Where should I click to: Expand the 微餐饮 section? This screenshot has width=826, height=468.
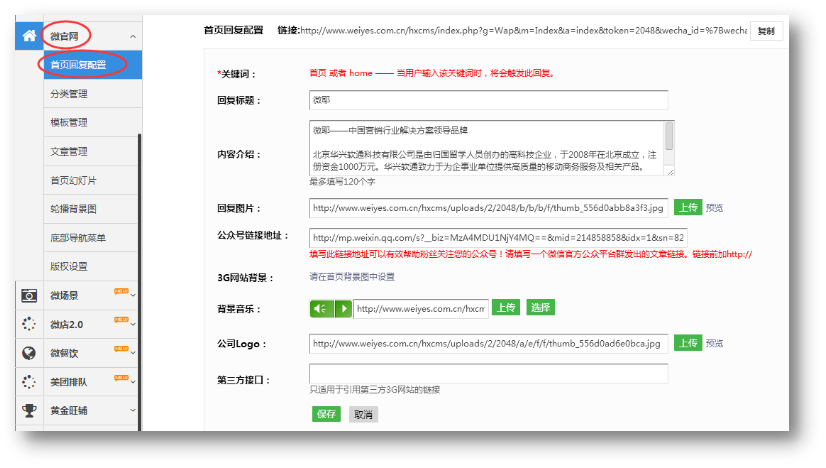coord(133,353)
